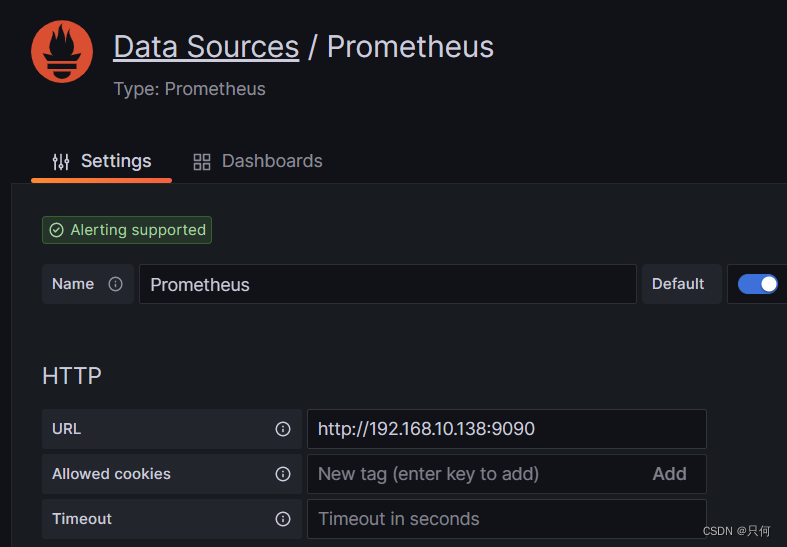Click the Name input field
Screen dimensions: 787x547
click(387, 284)
